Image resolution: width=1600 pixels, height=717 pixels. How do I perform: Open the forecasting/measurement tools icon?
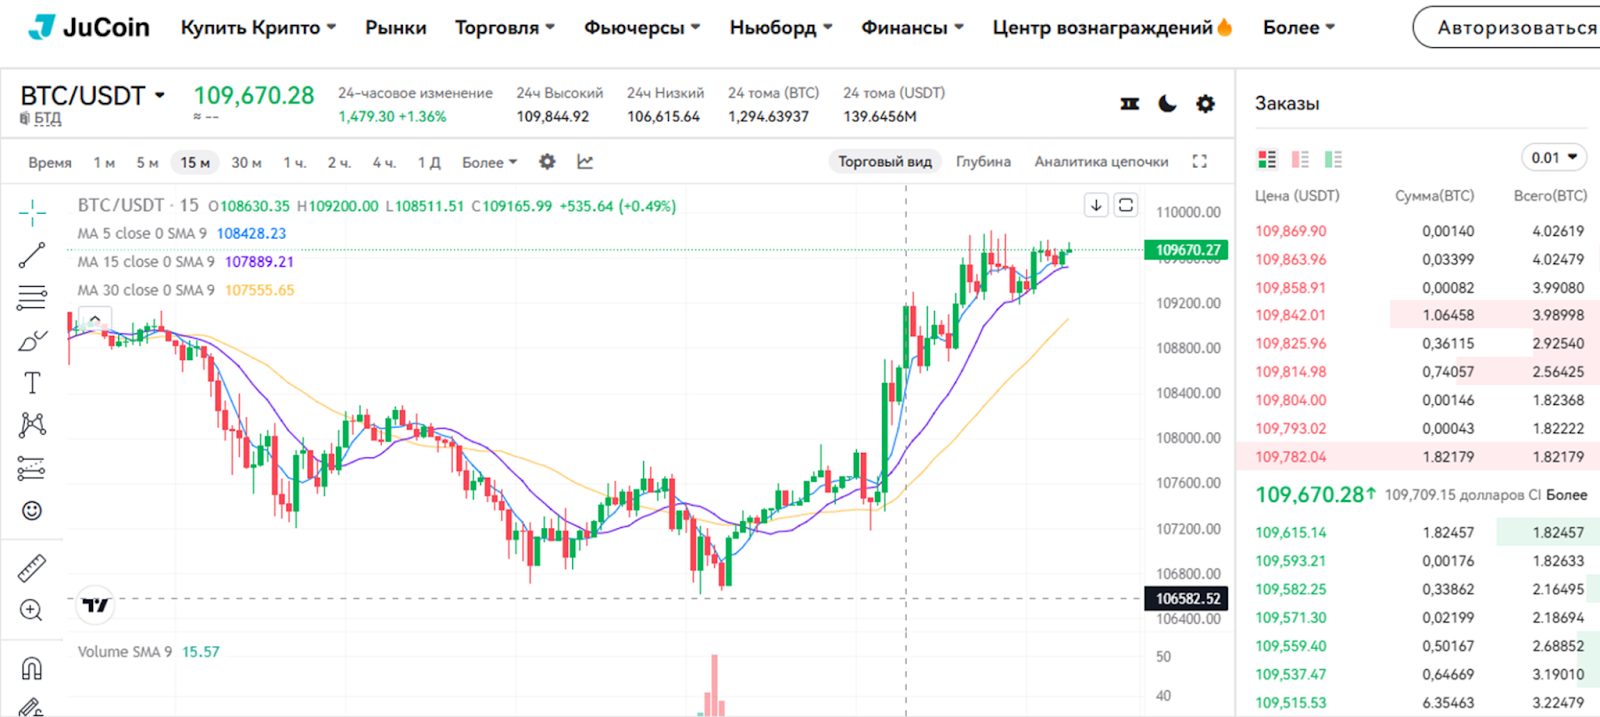point(32,468)
